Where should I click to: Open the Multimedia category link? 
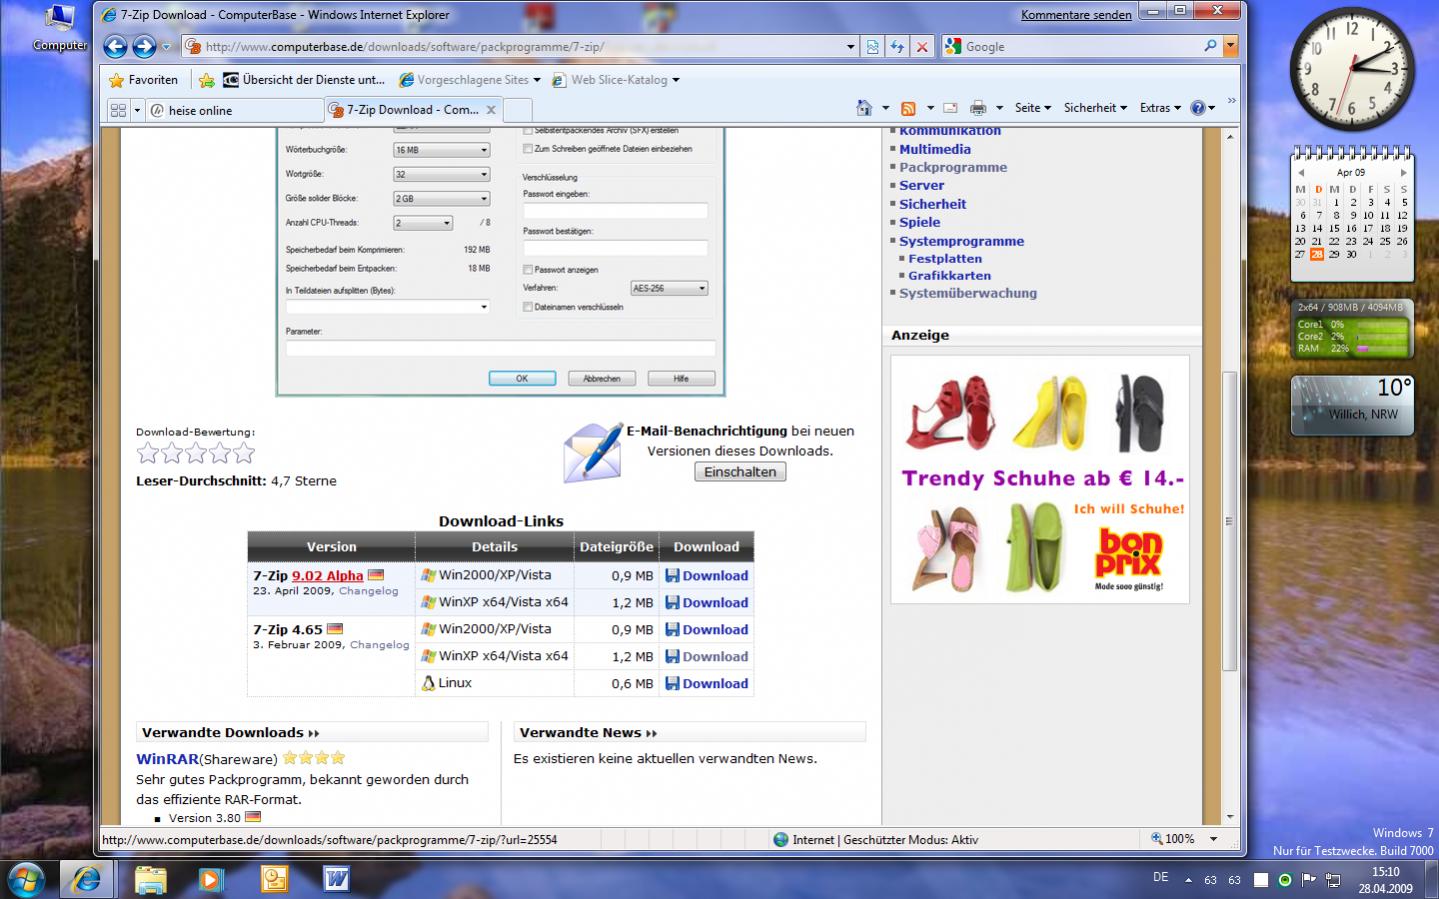[935, 149]
